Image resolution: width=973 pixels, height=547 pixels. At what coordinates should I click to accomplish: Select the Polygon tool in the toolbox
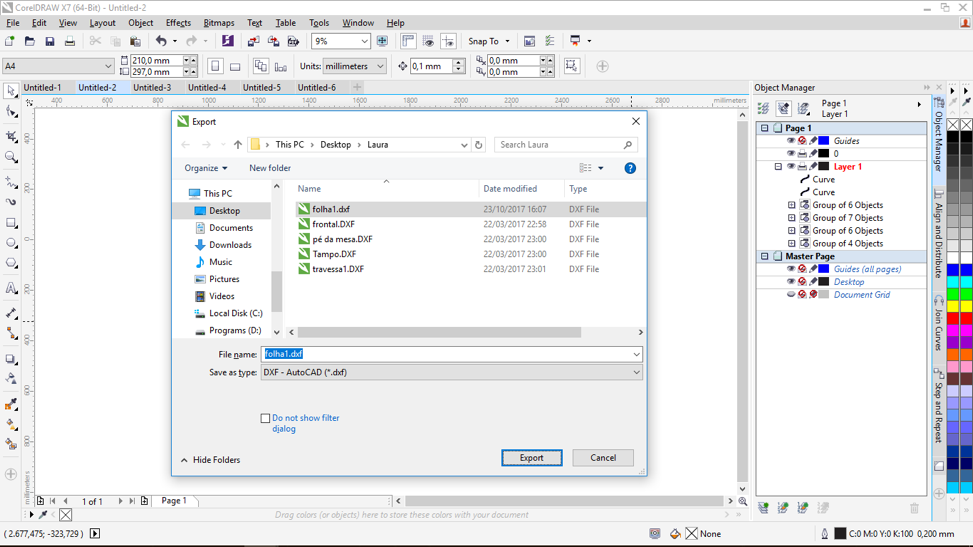(11, 263)
